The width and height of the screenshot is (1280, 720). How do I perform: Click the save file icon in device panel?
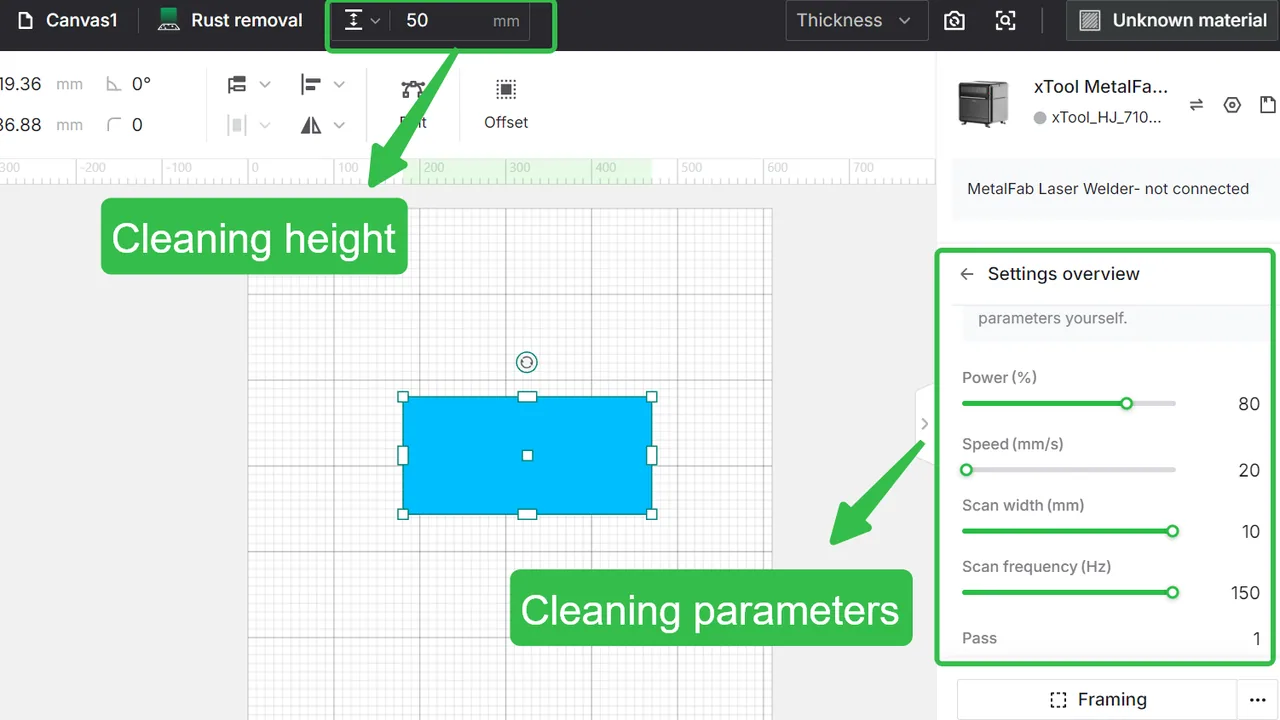click(1268, 104)
